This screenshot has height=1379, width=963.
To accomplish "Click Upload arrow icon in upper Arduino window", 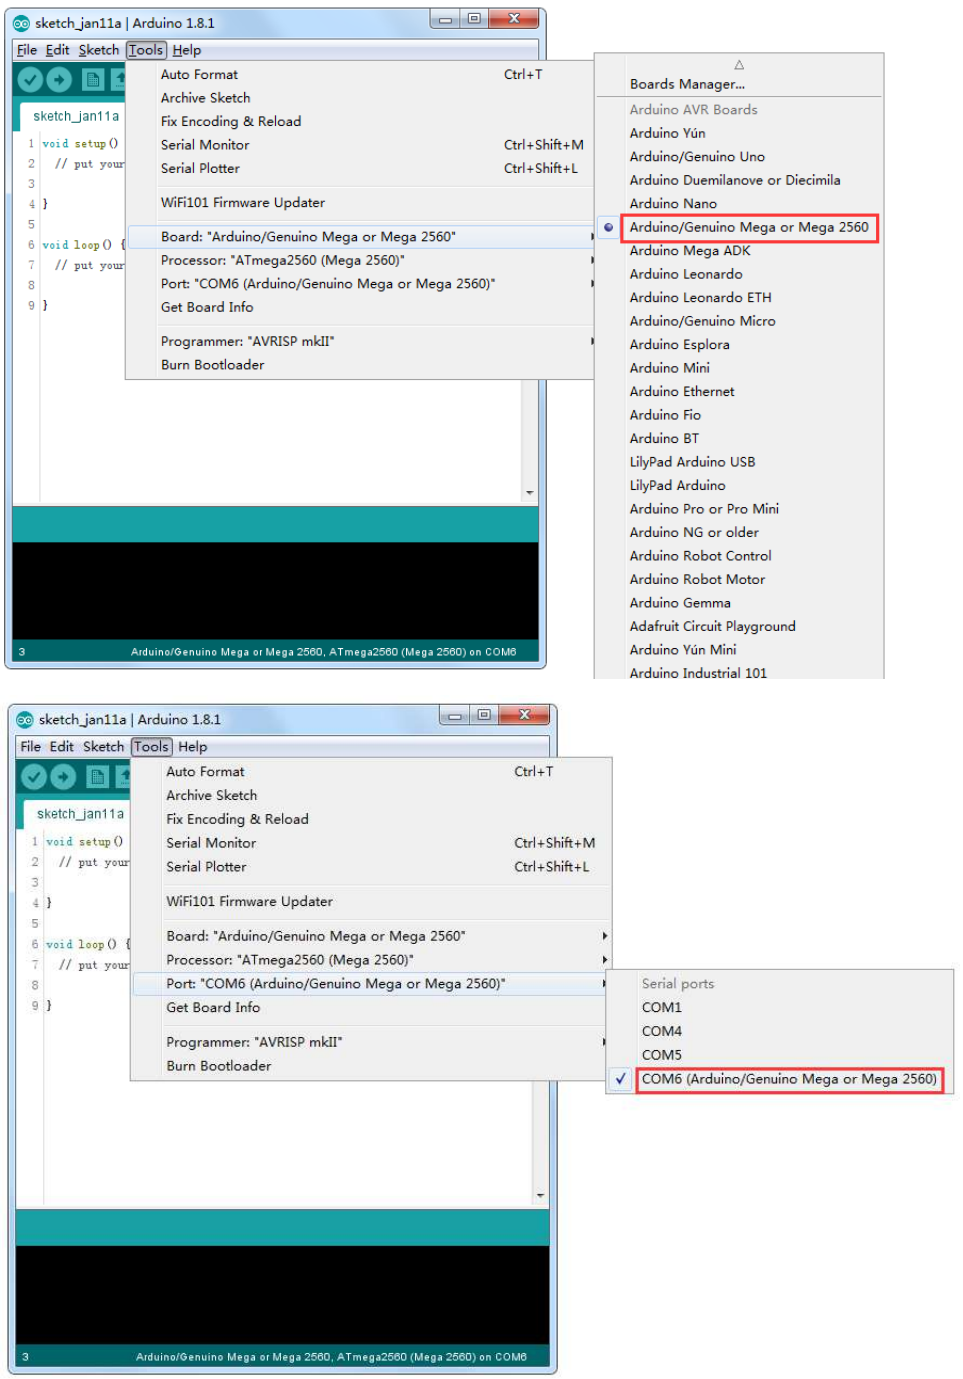I will [59, 79].
